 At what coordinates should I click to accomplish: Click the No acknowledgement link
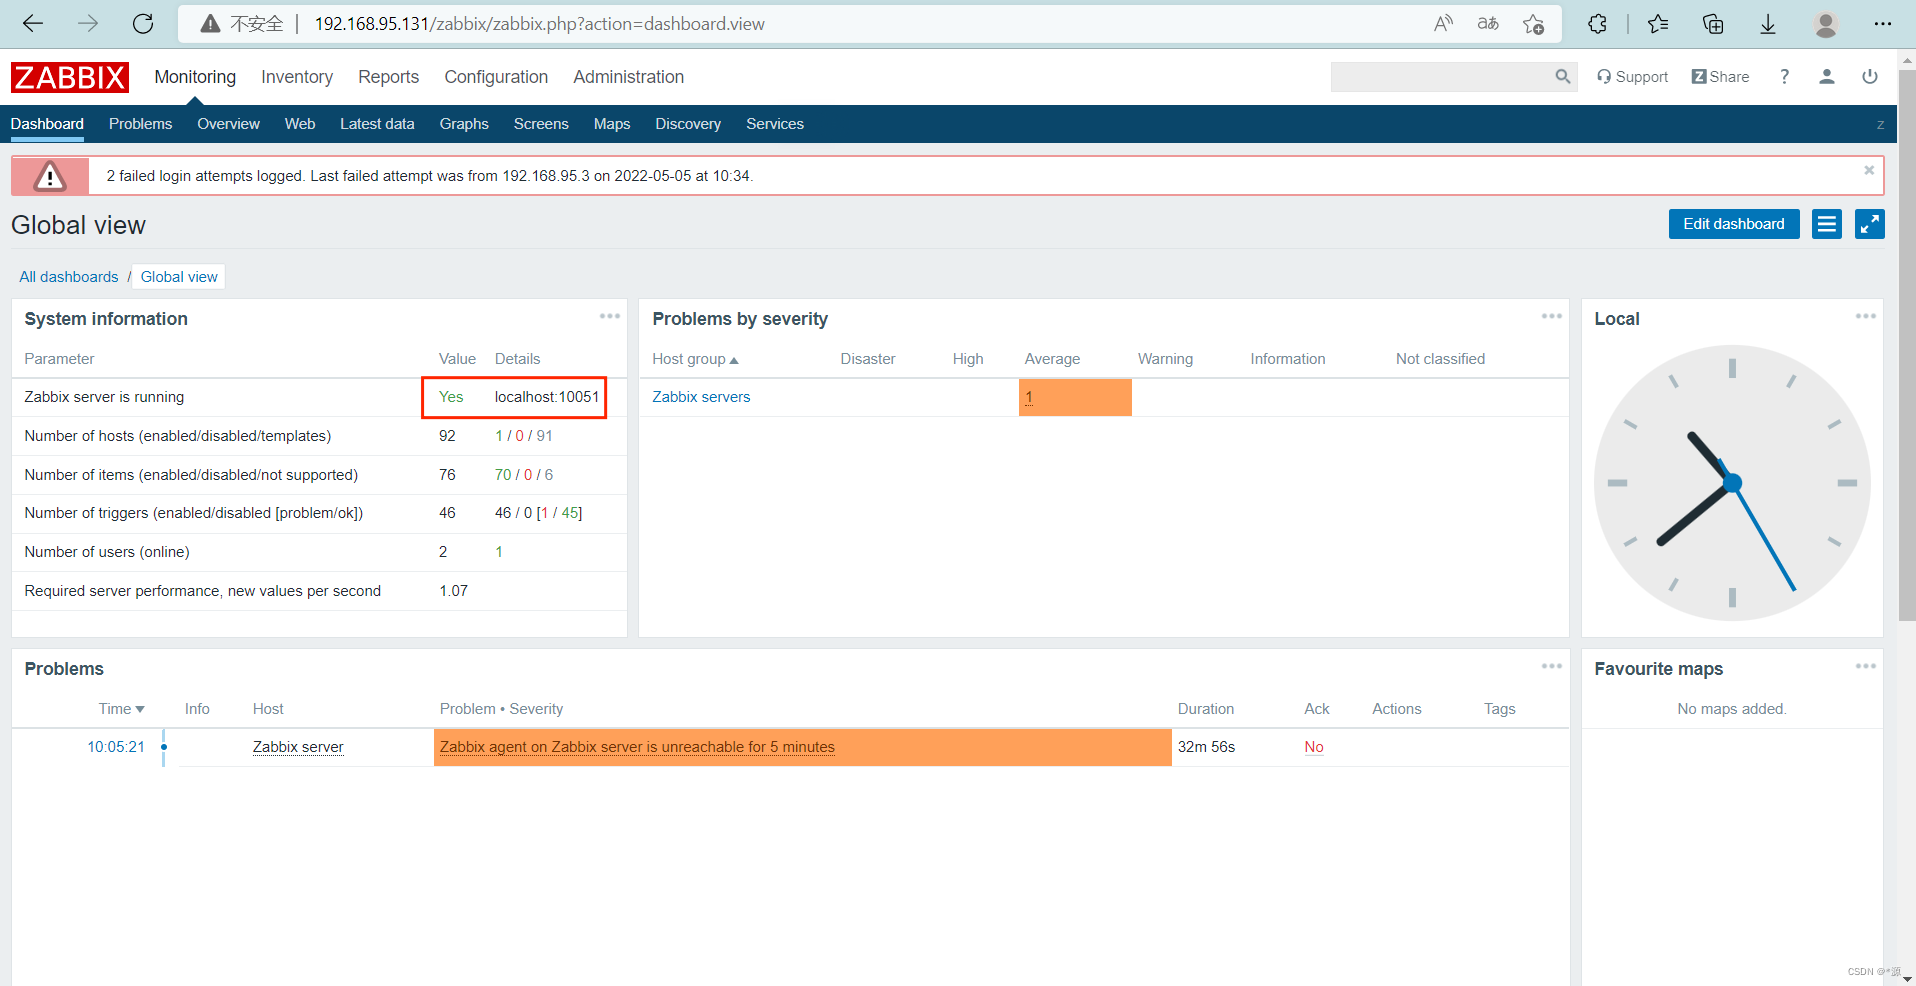[1314, 747]
